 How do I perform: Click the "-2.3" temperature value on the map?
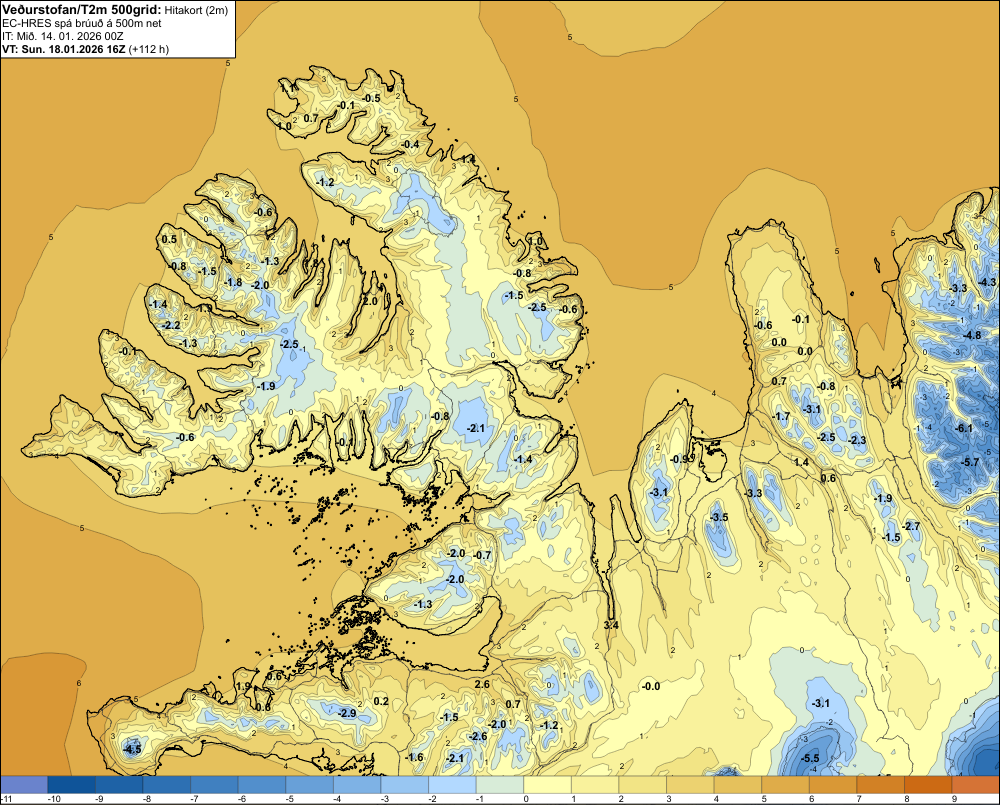857,440
